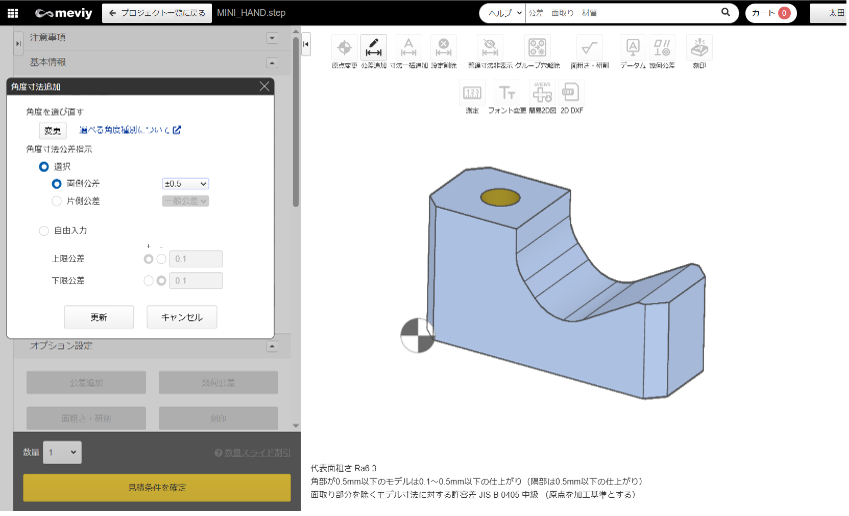Click the 刻印 option button in left panel
Screen dimensions: 849x516
(x=218, y=418)
